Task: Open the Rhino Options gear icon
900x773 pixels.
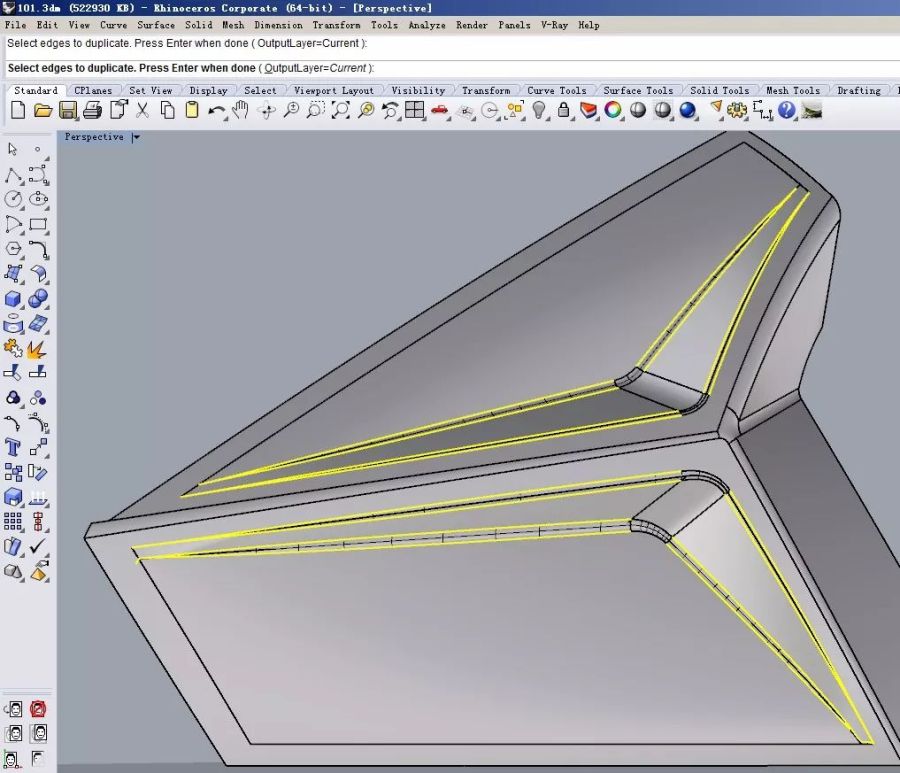Action: (738, 111)
